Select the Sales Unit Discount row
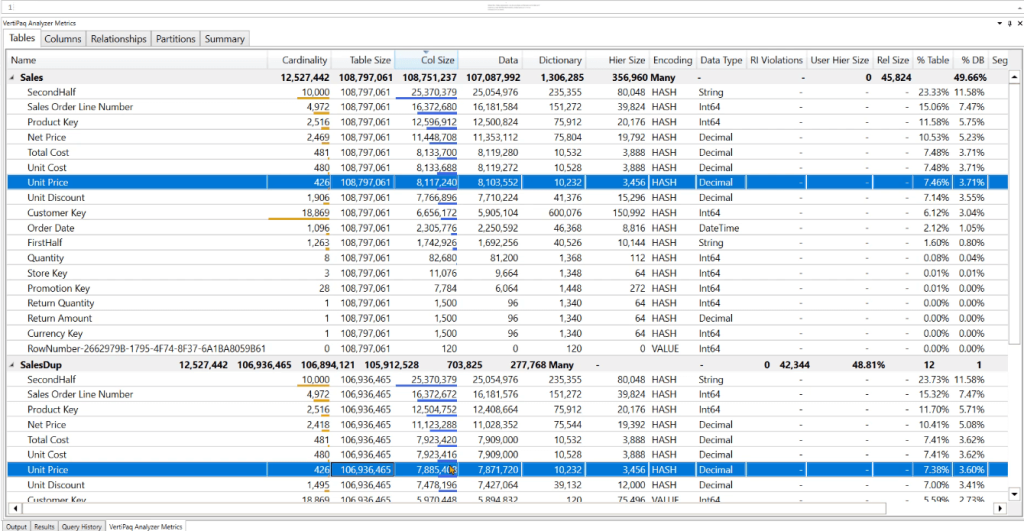The image size is (1024, 531). tap(507, 197)
